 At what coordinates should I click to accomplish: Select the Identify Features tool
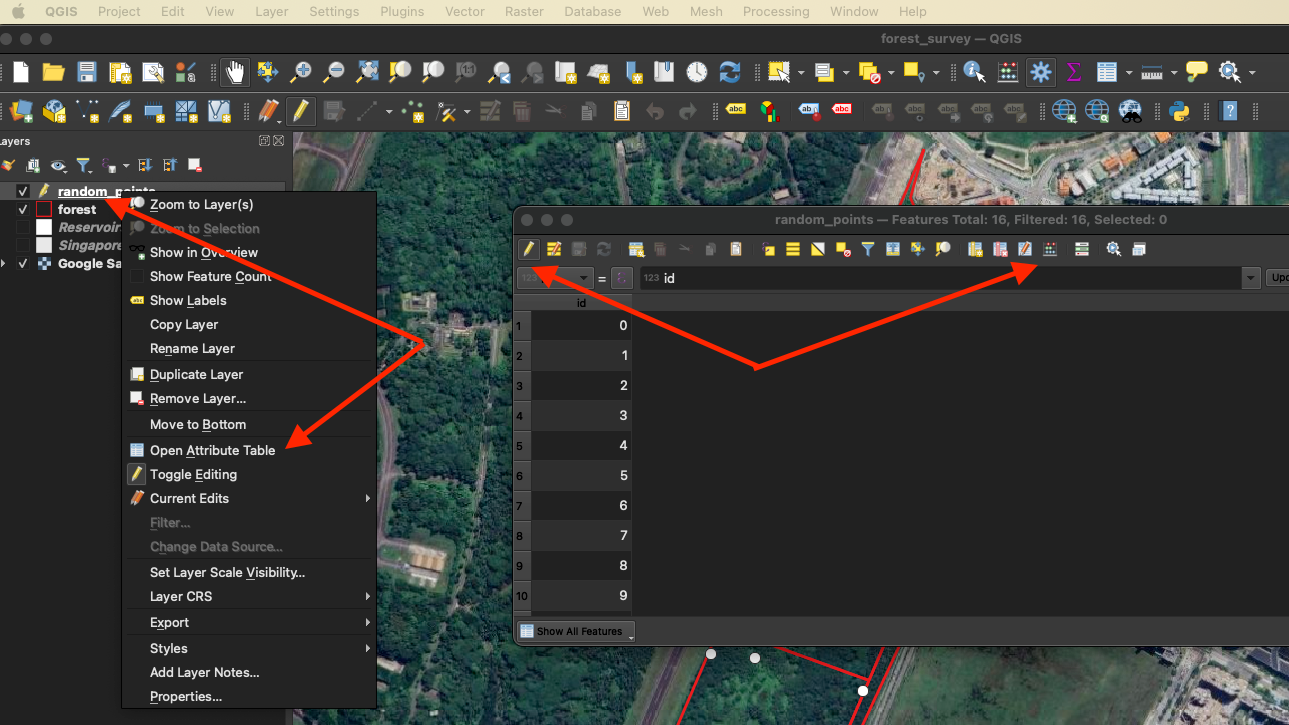[974, 72]
